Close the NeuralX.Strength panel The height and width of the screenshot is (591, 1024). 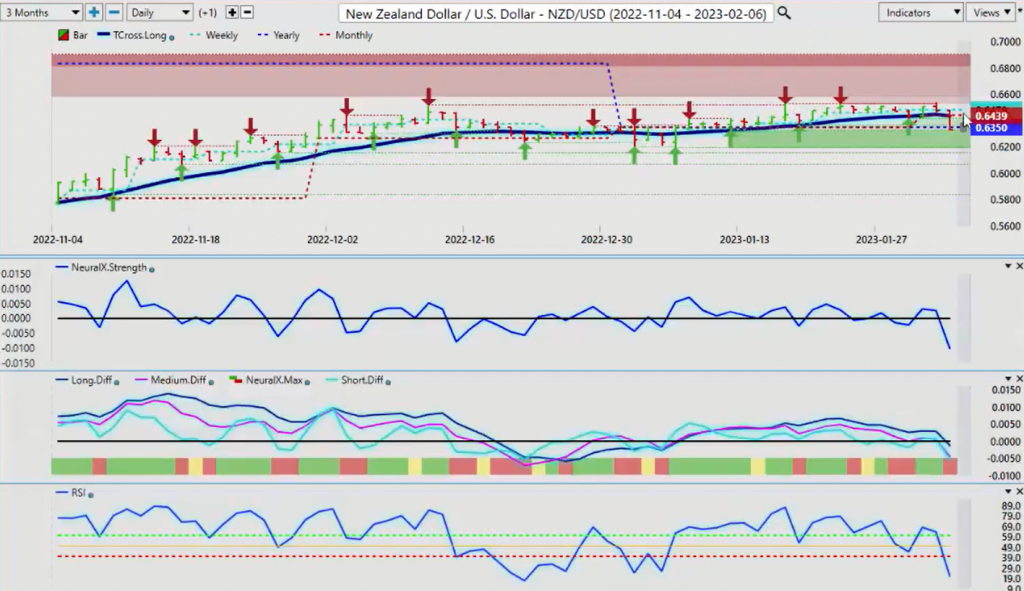[x=1019, y=266]
